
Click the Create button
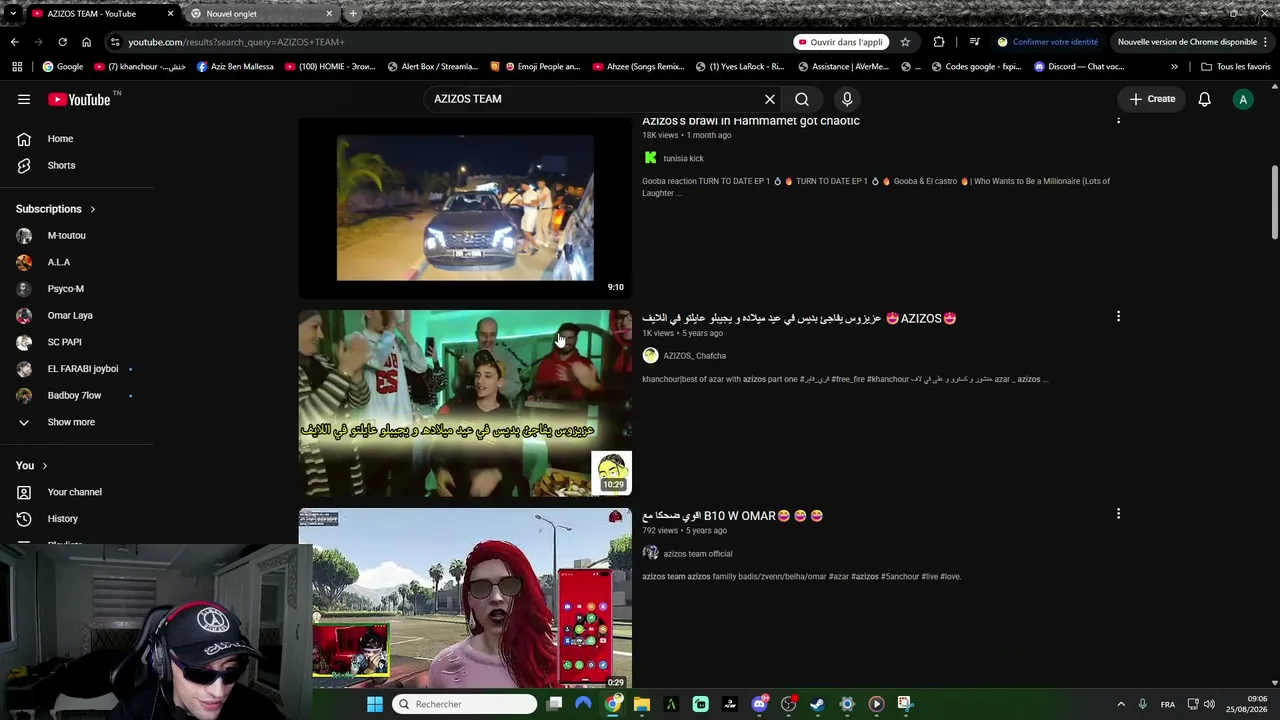1152,99
